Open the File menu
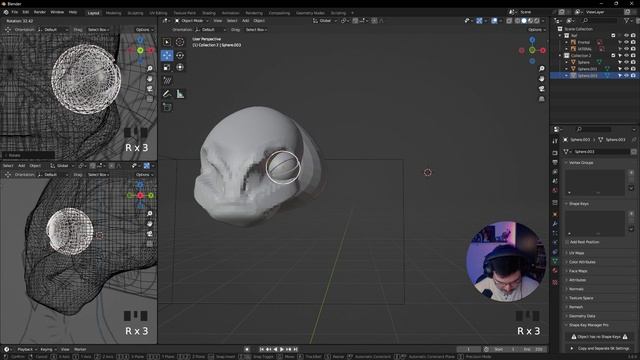The width and height of the screenshot is (640, 360). point(15,12)
